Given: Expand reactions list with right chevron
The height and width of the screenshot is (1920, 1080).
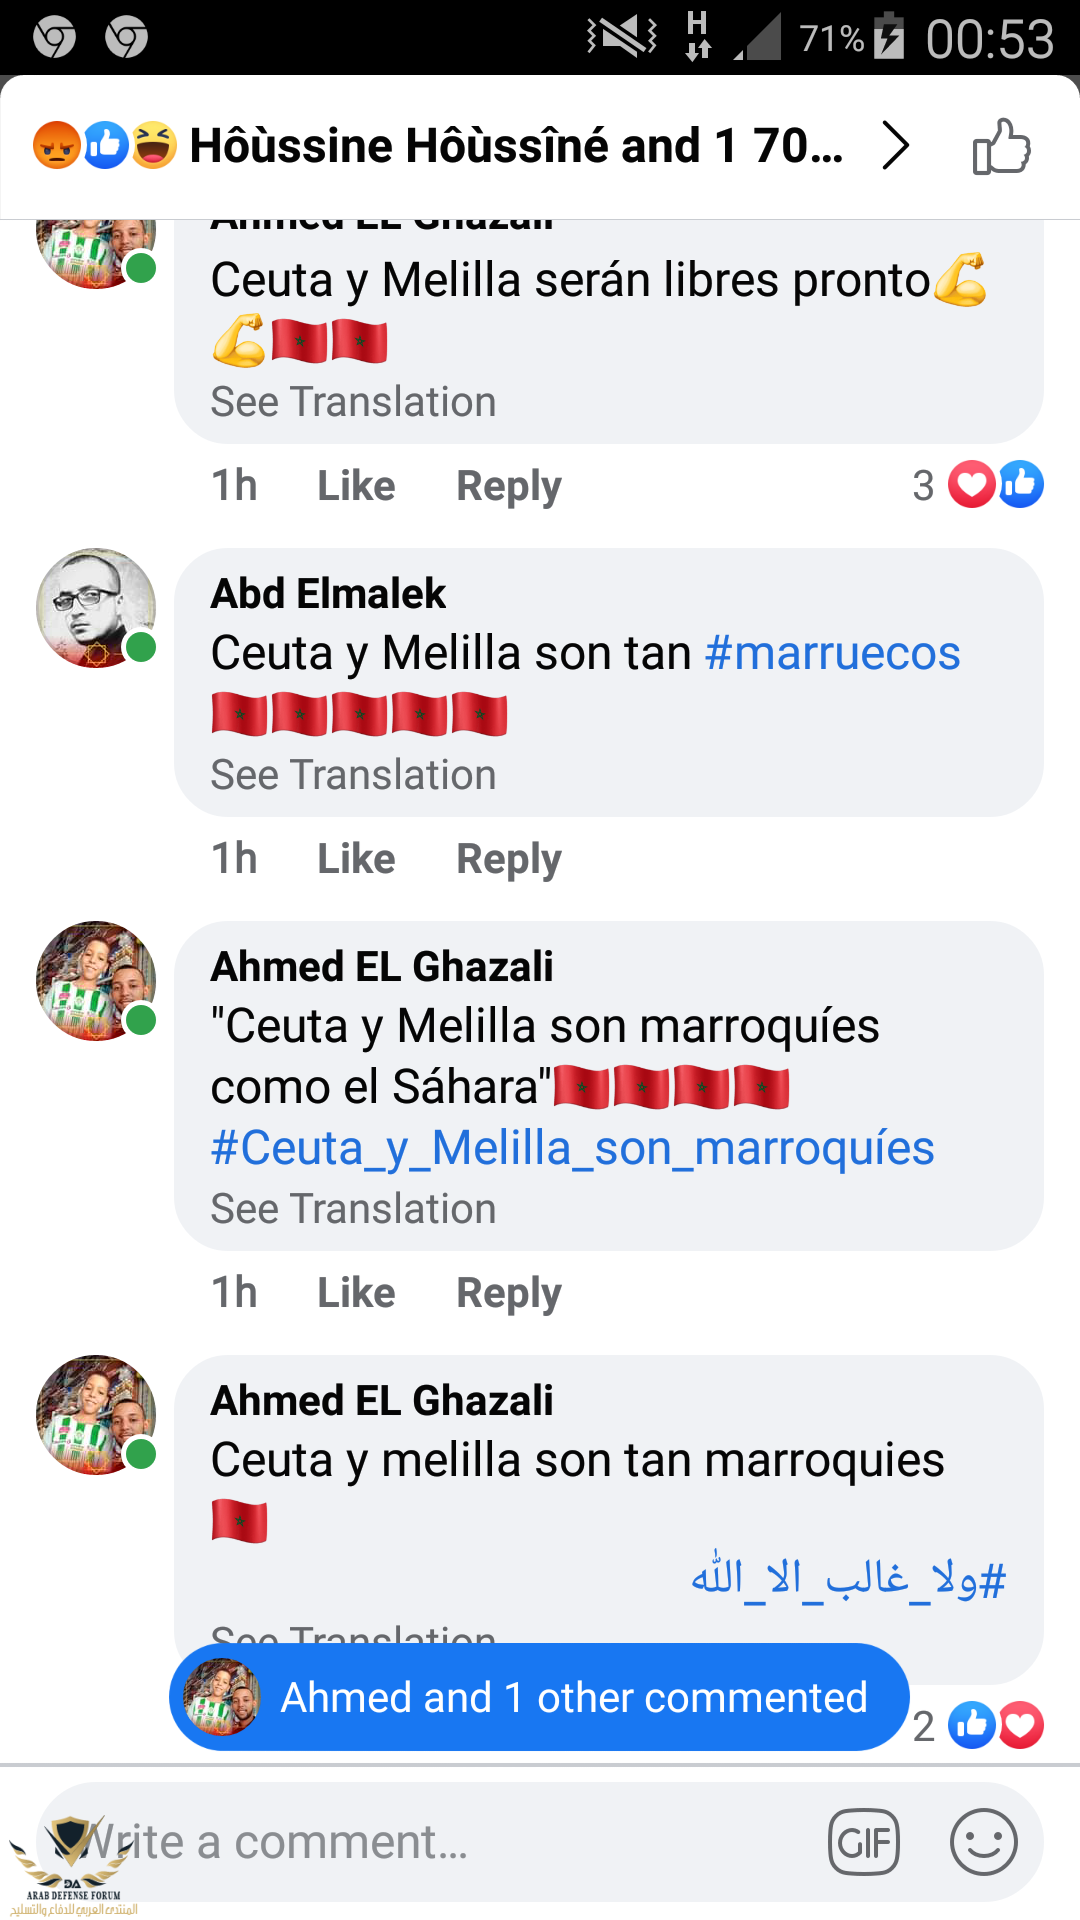Looking at the screenshot, I should pyautogui.click(x=895, y=146).
